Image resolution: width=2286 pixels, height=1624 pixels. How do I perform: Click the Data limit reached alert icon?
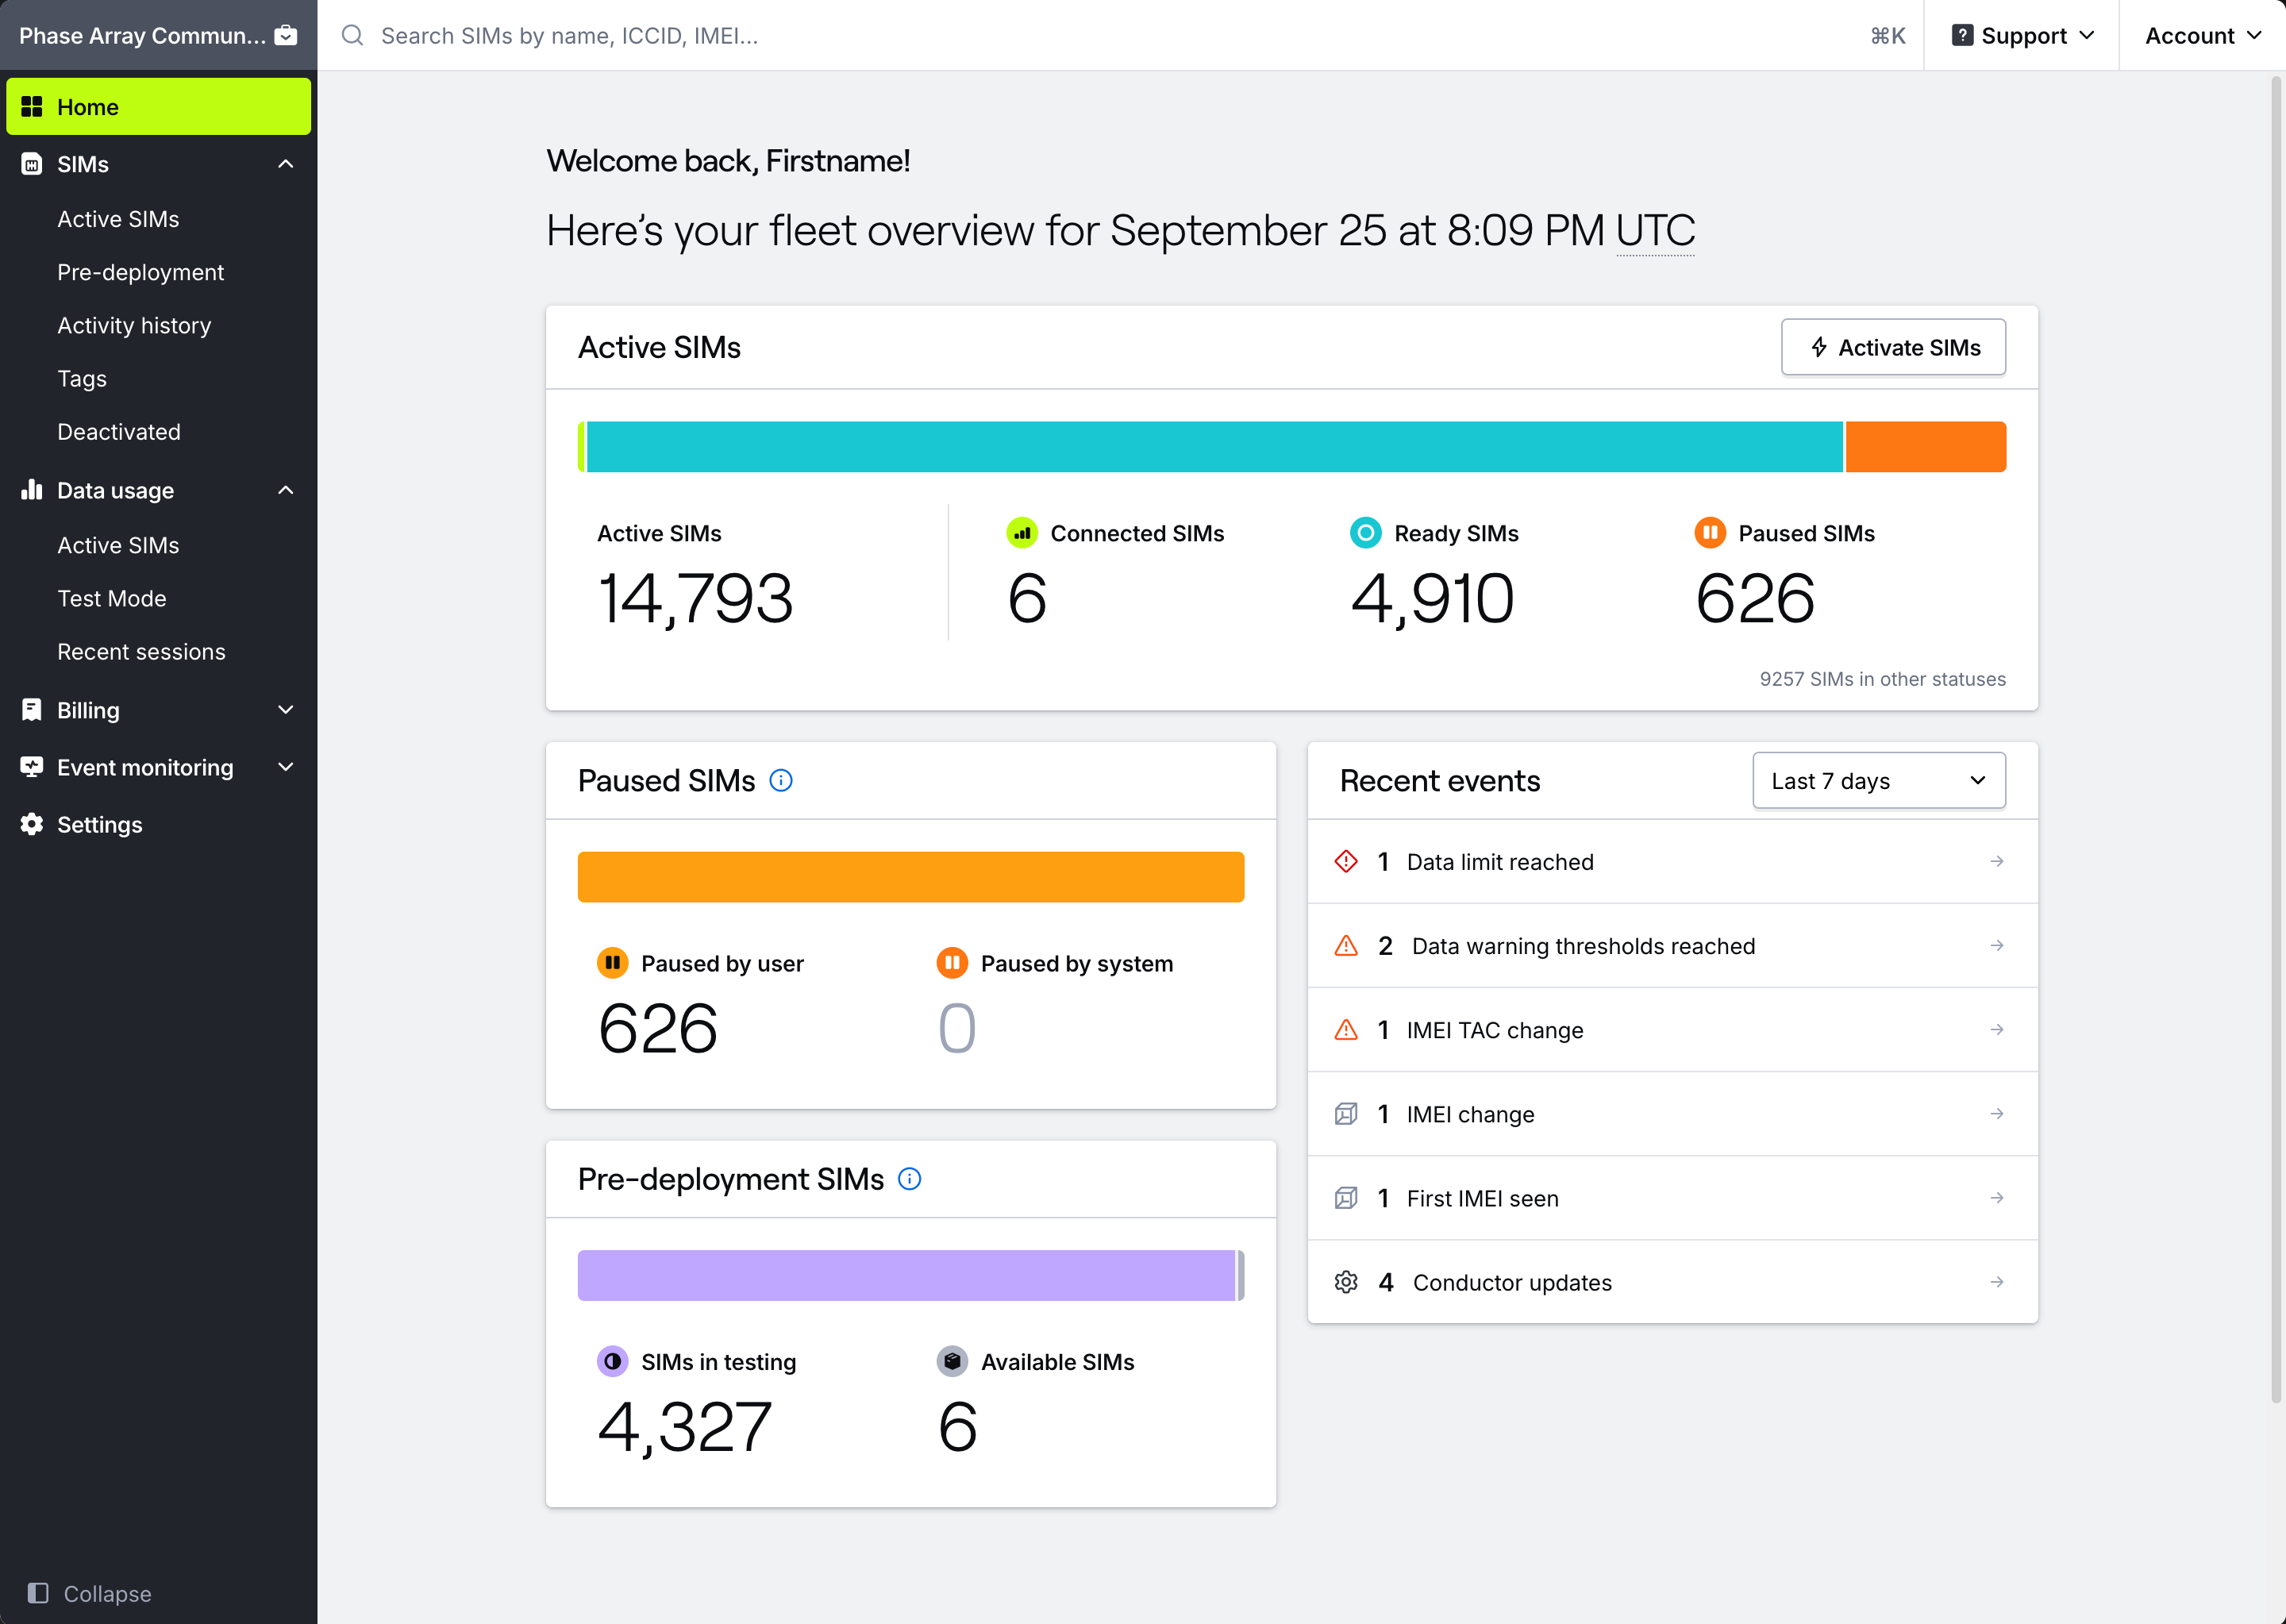point(1346,861)
